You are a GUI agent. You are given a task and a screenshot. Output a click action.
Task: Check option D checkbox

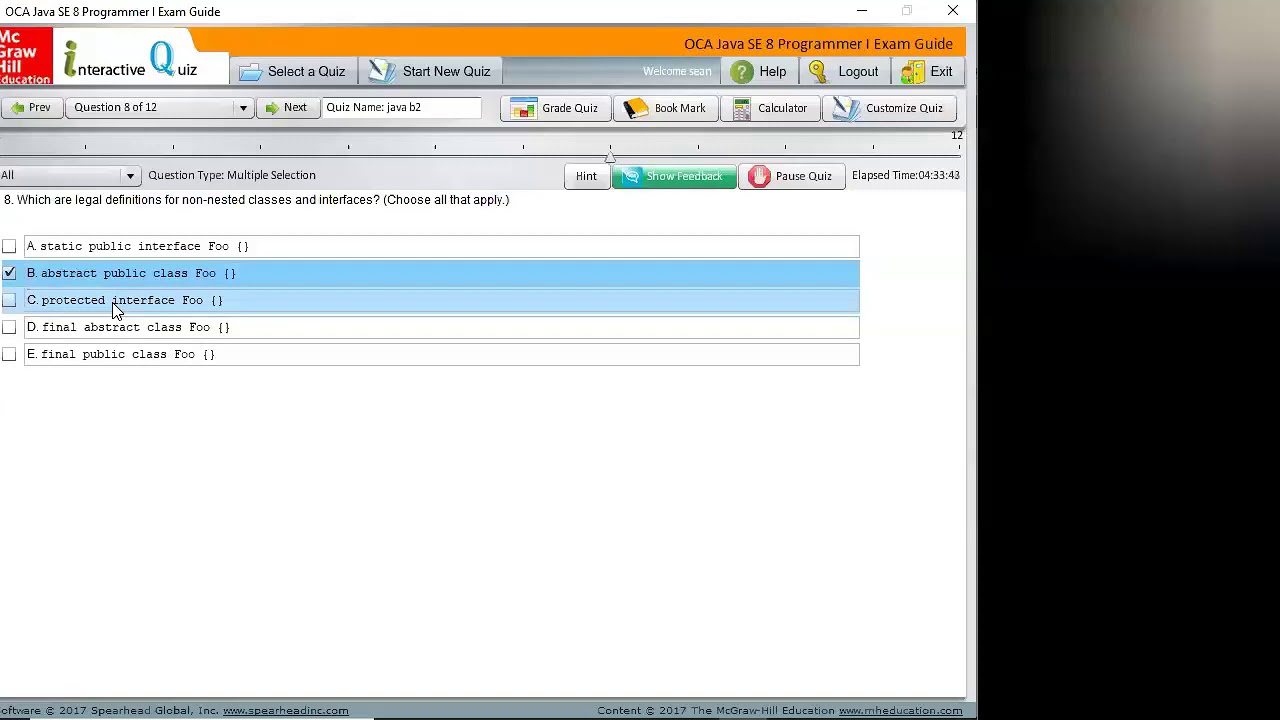(x=9, y=327)
